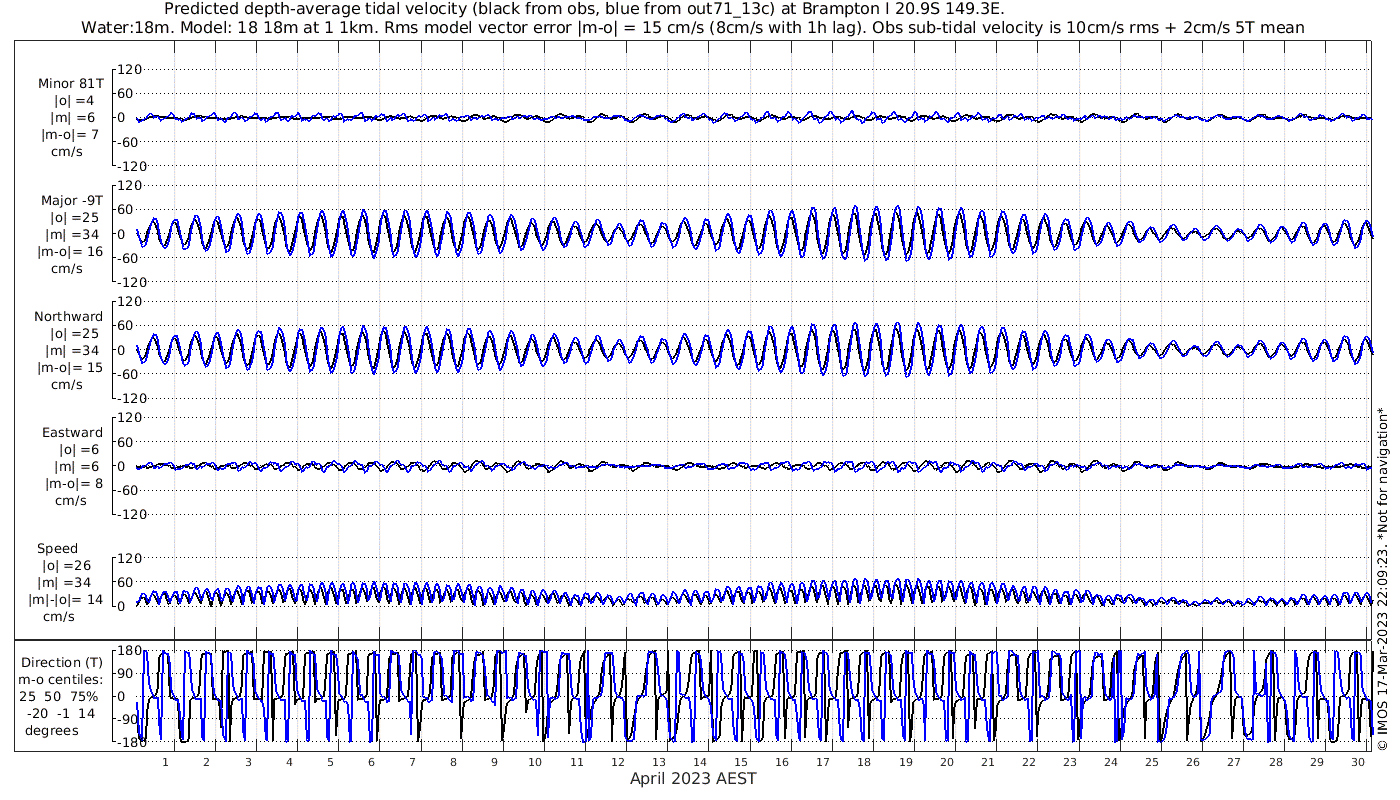Click day 22 on the date axis
The image size is (1400, 800).
click(1029, 761)
